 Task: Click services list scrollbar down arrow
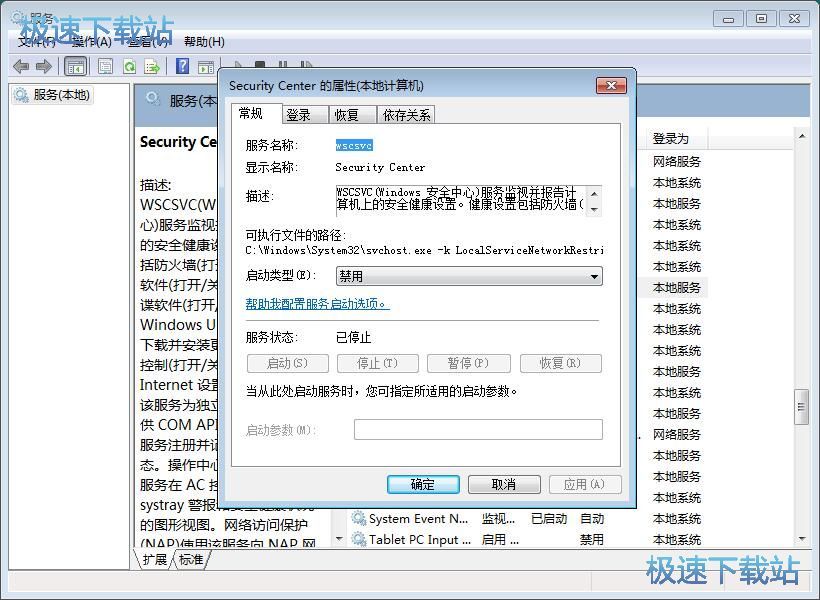801,539
